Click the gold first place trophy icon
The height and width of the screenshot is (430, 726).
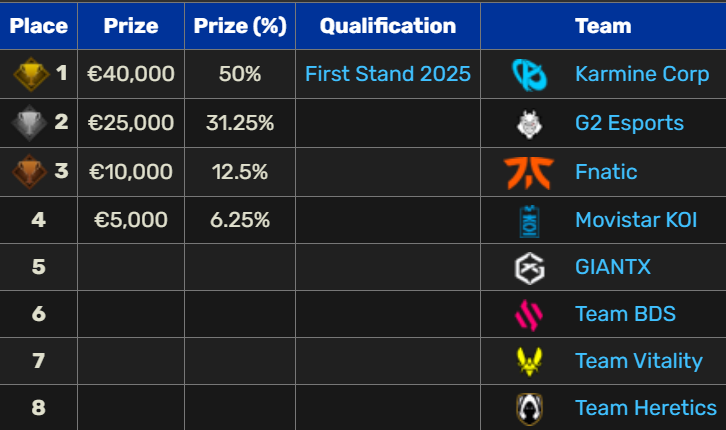pyautogui.click(x=31, y=74)
